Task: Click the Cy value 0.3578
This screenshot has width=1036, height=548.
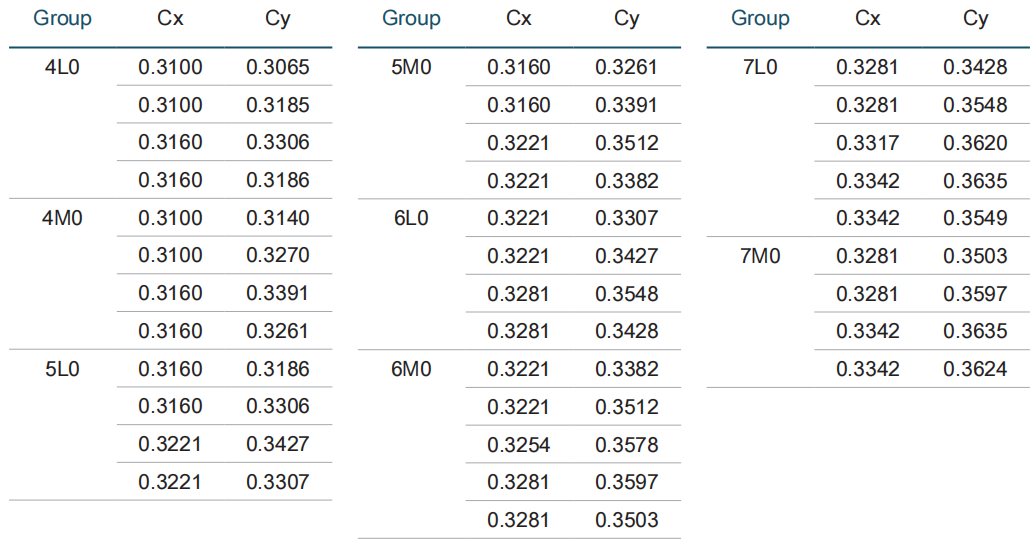Action: pyautogui.click(x=626, y=445)
